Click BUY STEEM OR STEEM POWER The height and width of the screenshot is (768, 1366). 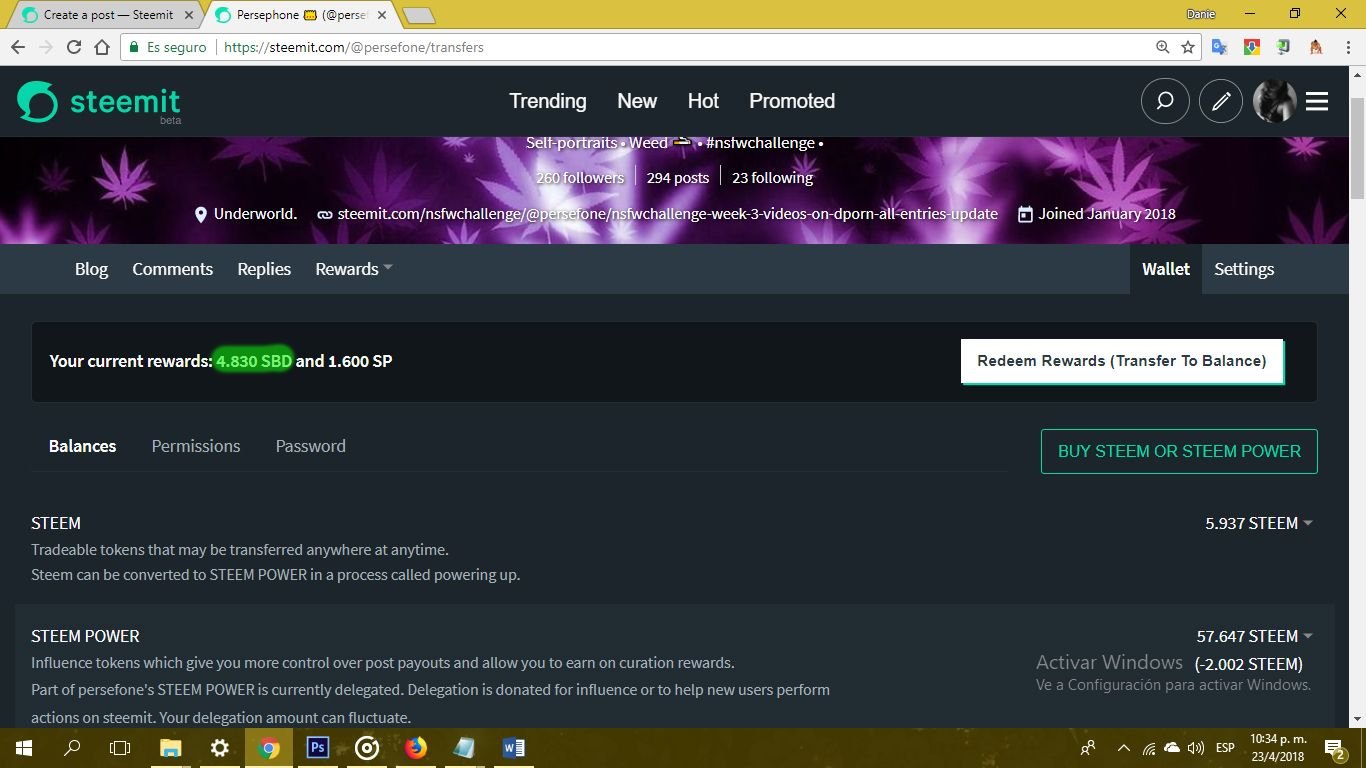pyautogui.click(x=1179, y=451)
